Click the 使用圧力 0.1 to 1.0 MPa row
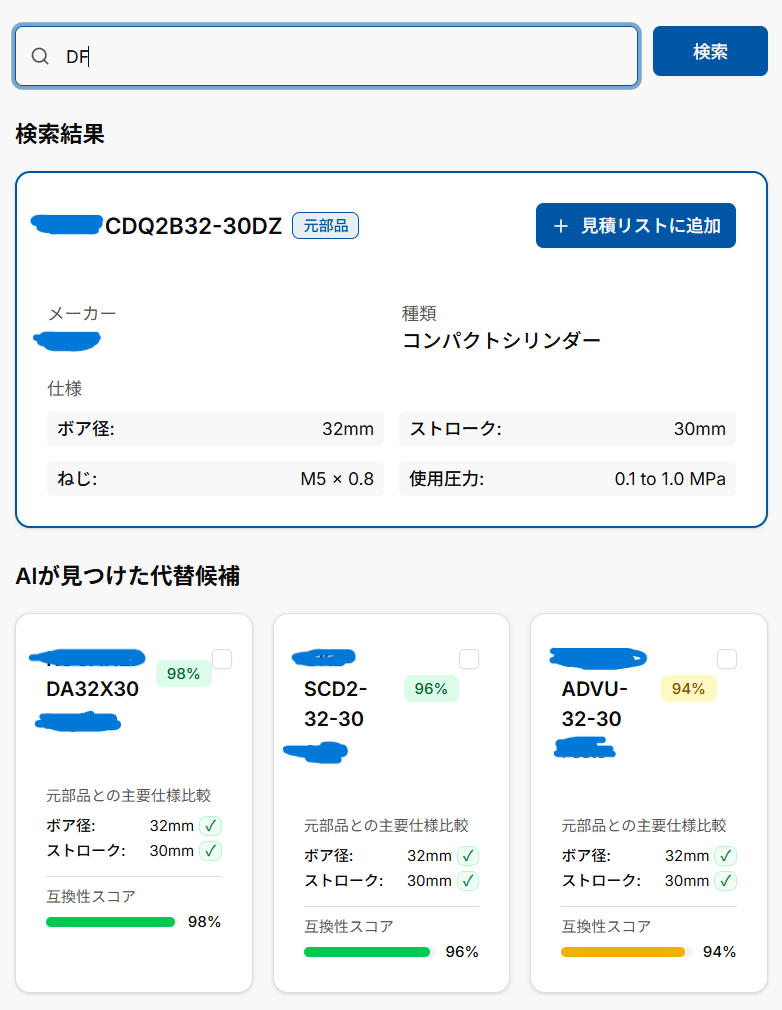This screenshot has height=1010, width=782. (567, 479)
